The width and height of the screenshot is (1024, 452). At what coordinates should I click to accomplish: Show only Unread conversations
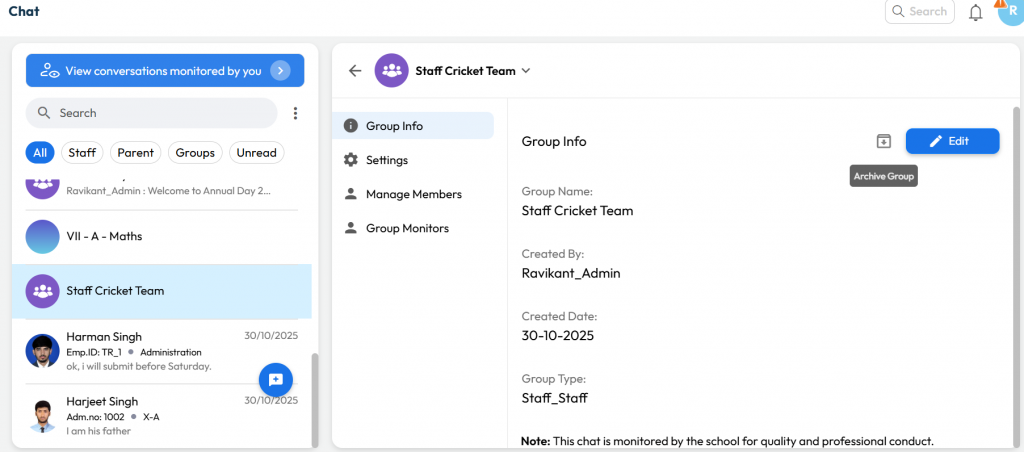coord(256,153)
